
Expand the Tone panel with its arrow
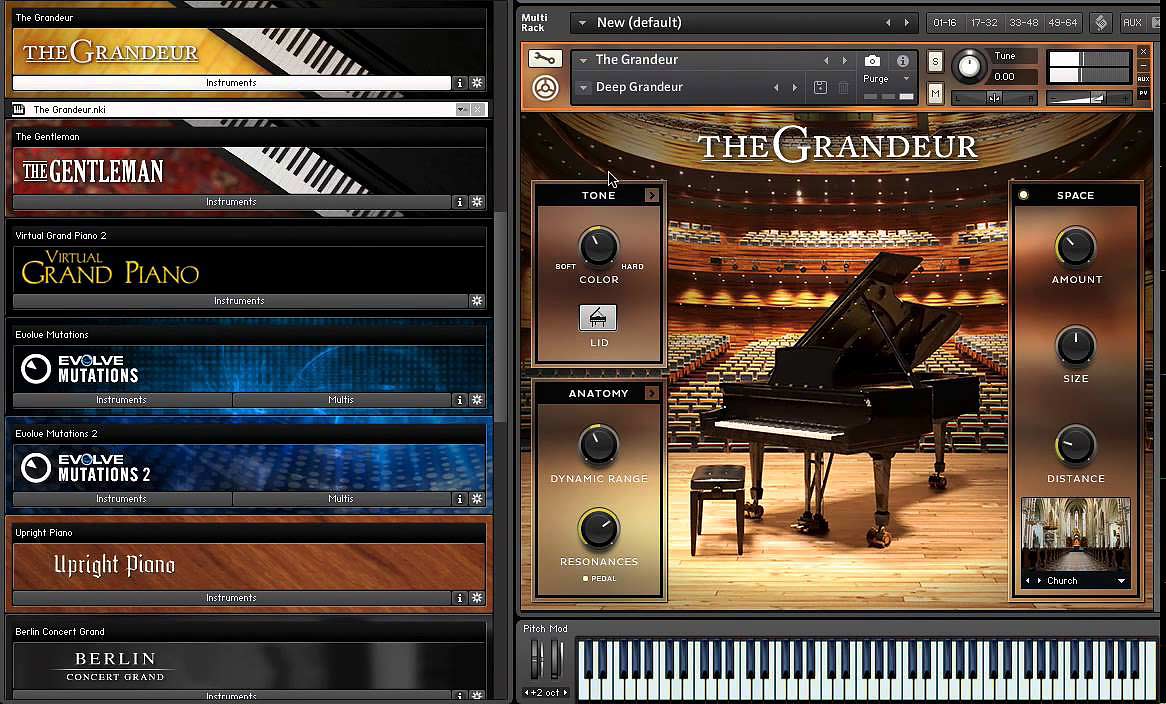pos(652,195)
